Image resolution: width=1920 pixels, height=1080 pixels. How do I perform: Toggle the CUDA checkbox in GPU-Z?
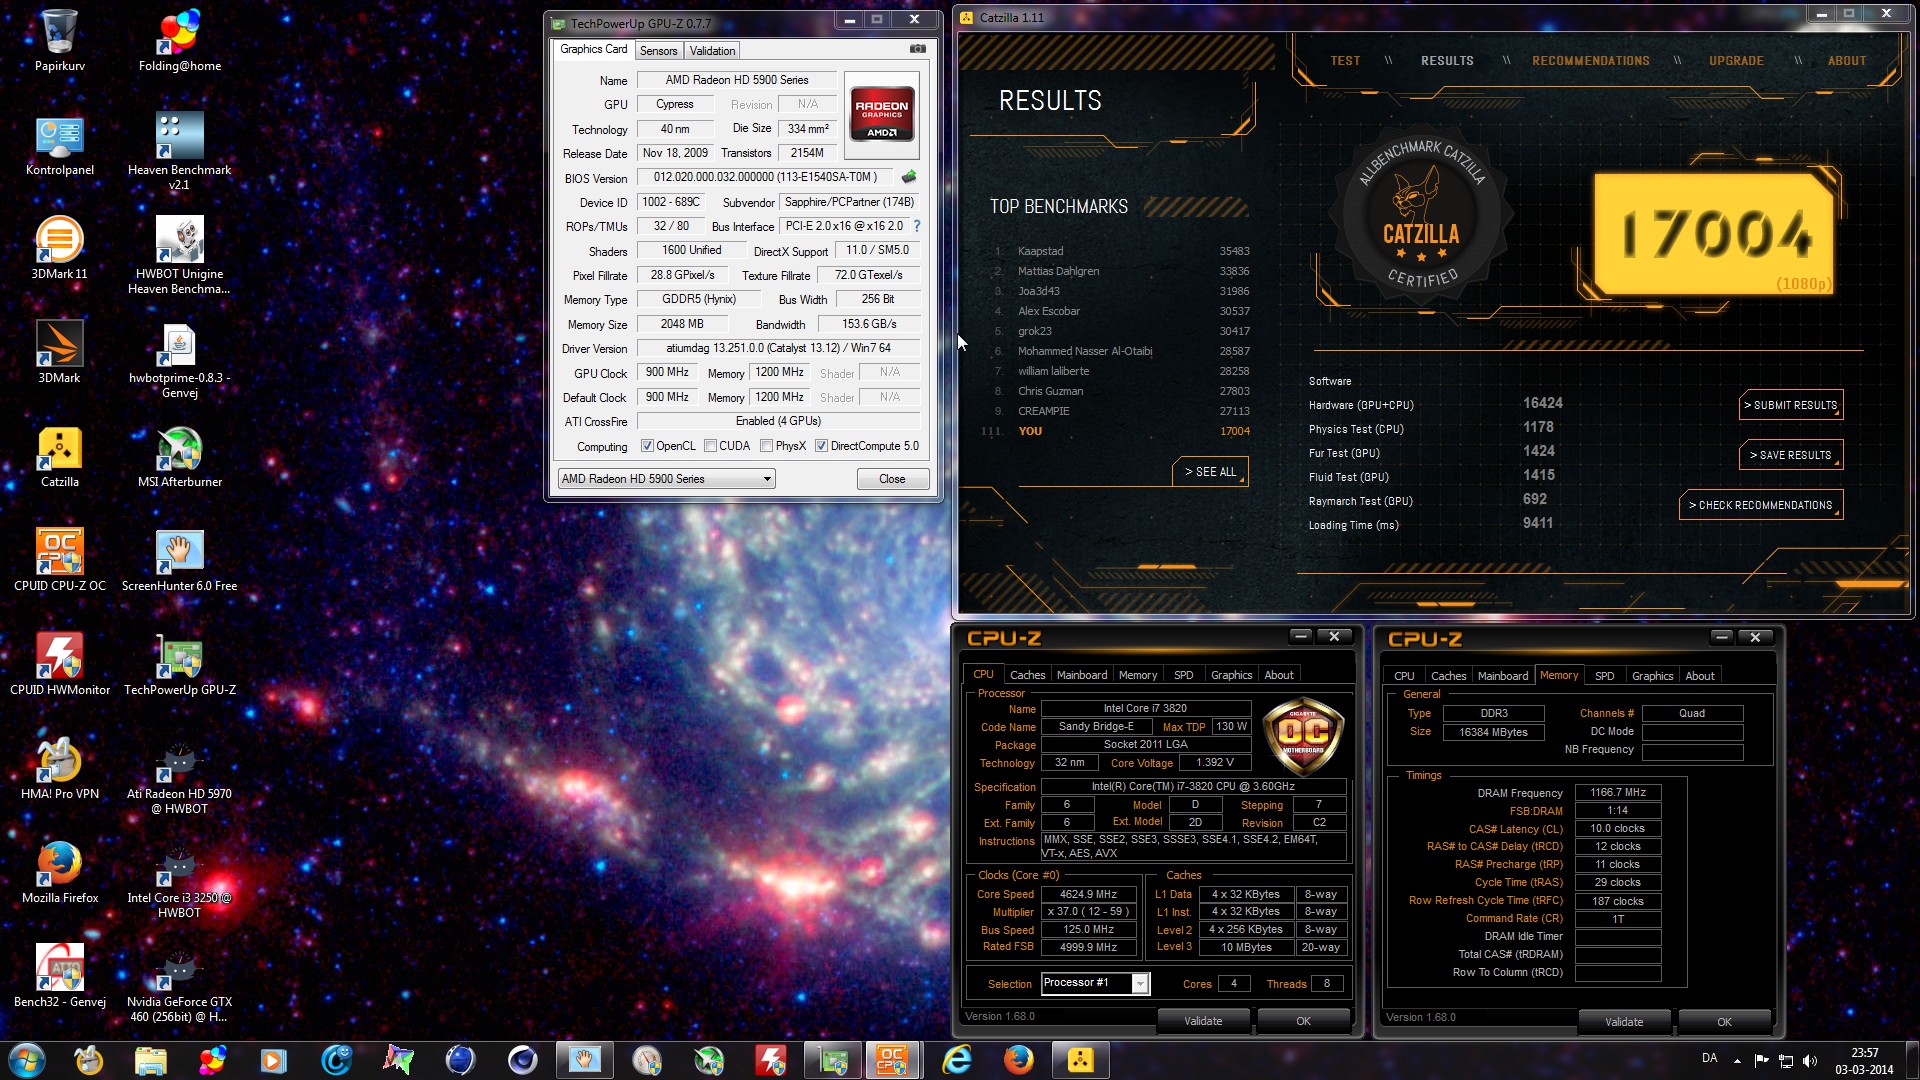[x=710, y=446]
